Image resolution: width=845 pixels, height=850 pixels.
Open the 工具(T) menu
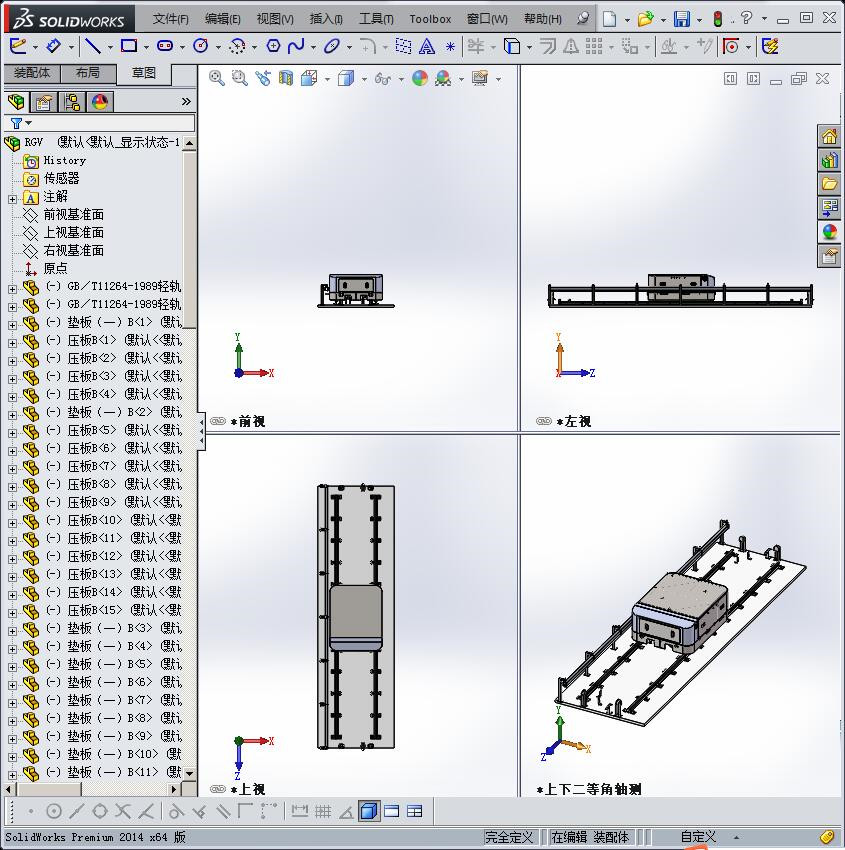pyautogui.click(x=376, y=19)
